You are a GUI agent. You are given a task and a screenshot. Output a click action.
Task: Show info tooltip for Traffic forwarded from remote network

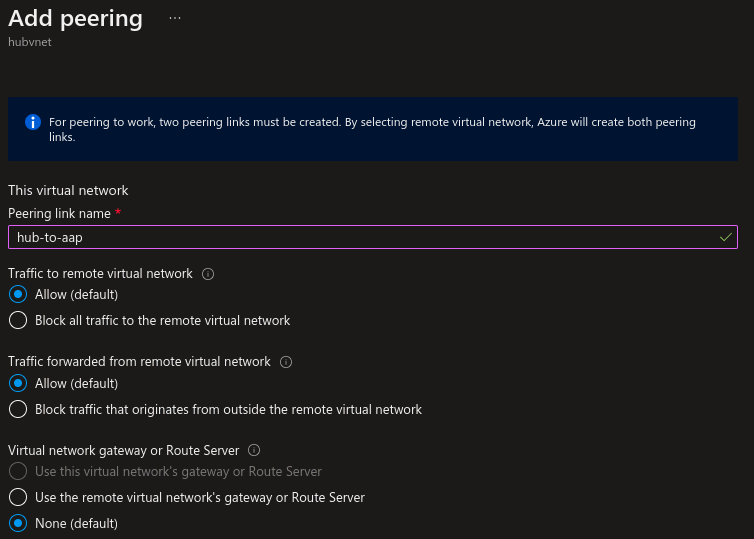pos(286,362)
